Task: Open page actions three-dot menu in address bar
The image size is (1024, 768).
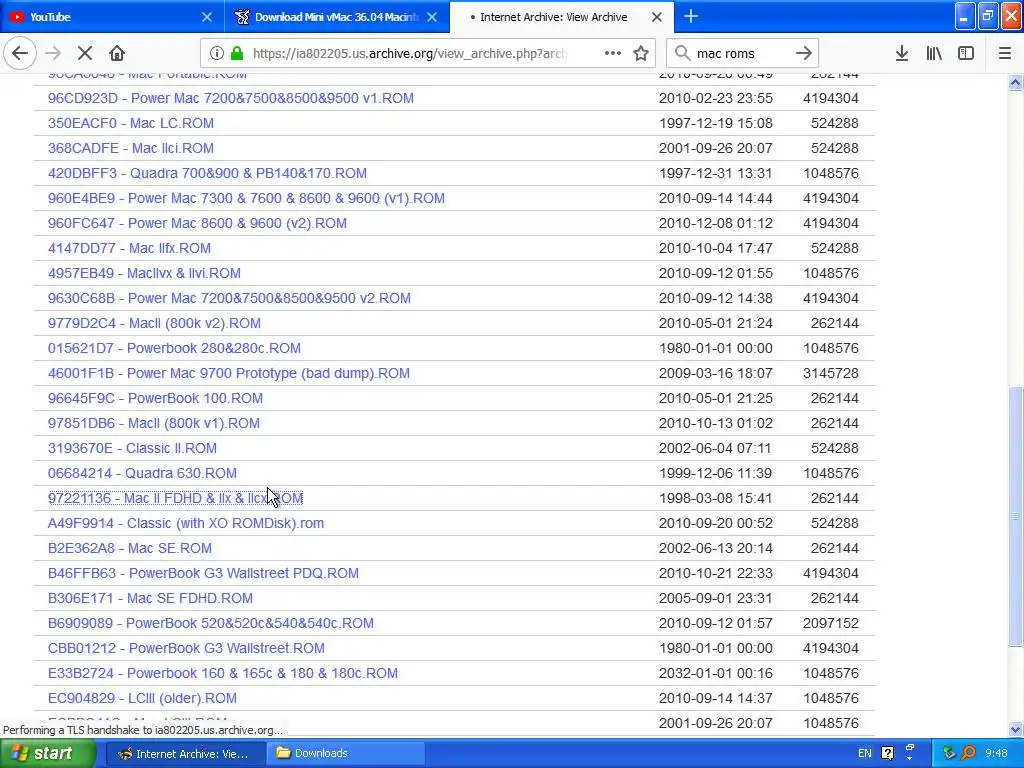Action: point(613,54)
